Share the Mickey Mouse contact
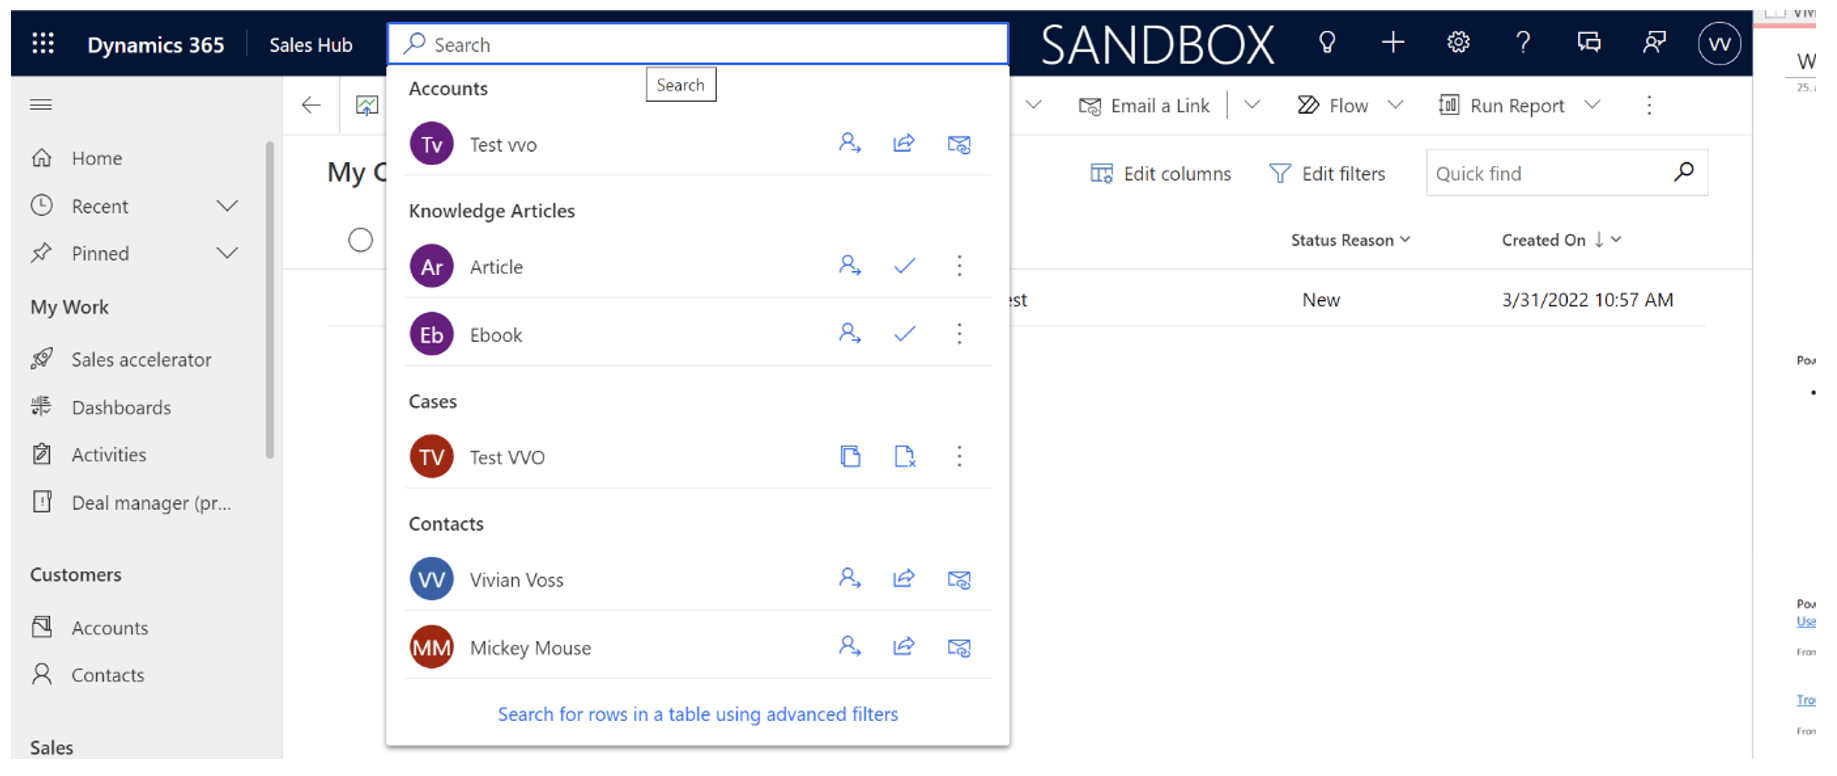The height and width of the screenshot is (776, 1837). pos(904,646)
